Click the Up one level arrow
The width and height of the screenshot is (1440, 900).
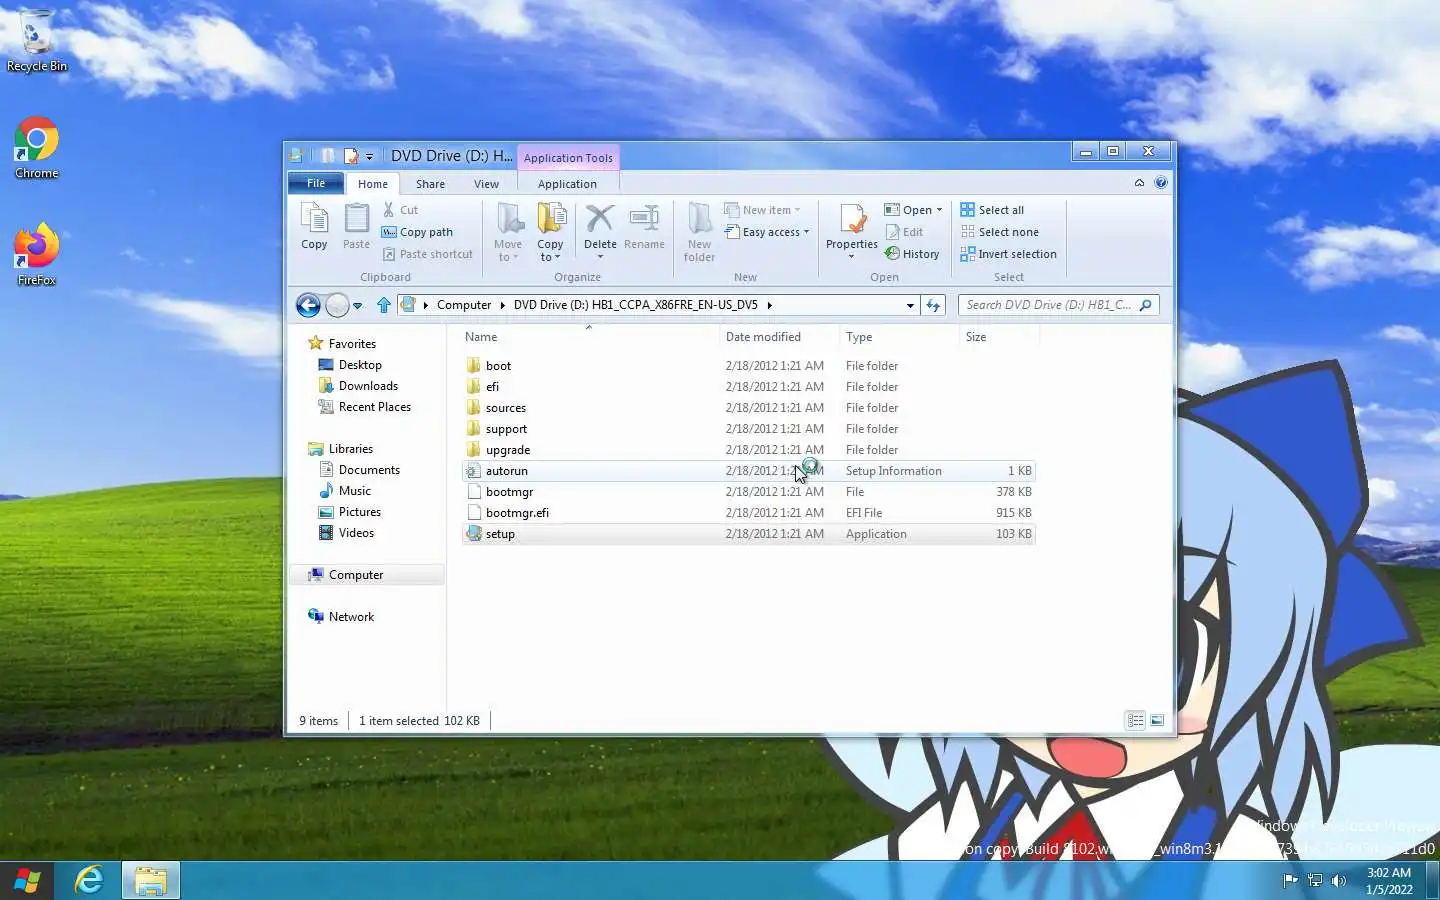[x=384, y=305]
